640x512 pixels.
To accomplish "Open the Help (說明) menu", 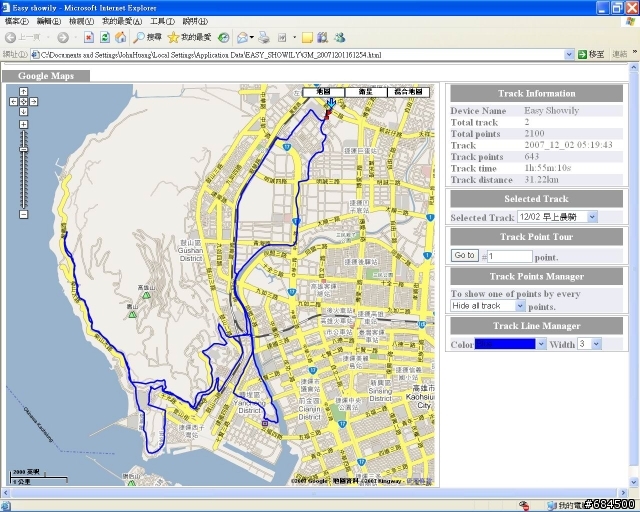I will pos(195,21).
